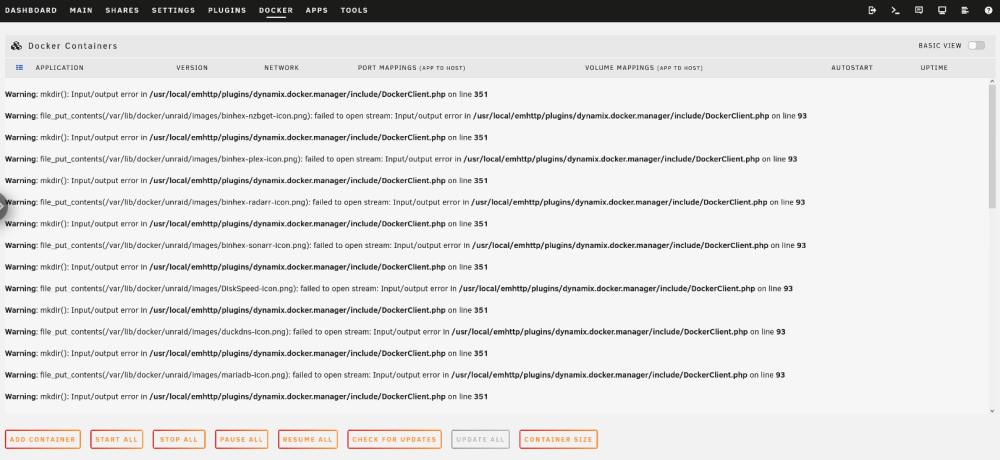The image size is (1000, 460).
Task: Click the mariadb-icon.png warning line
Action: pos(395,375)
